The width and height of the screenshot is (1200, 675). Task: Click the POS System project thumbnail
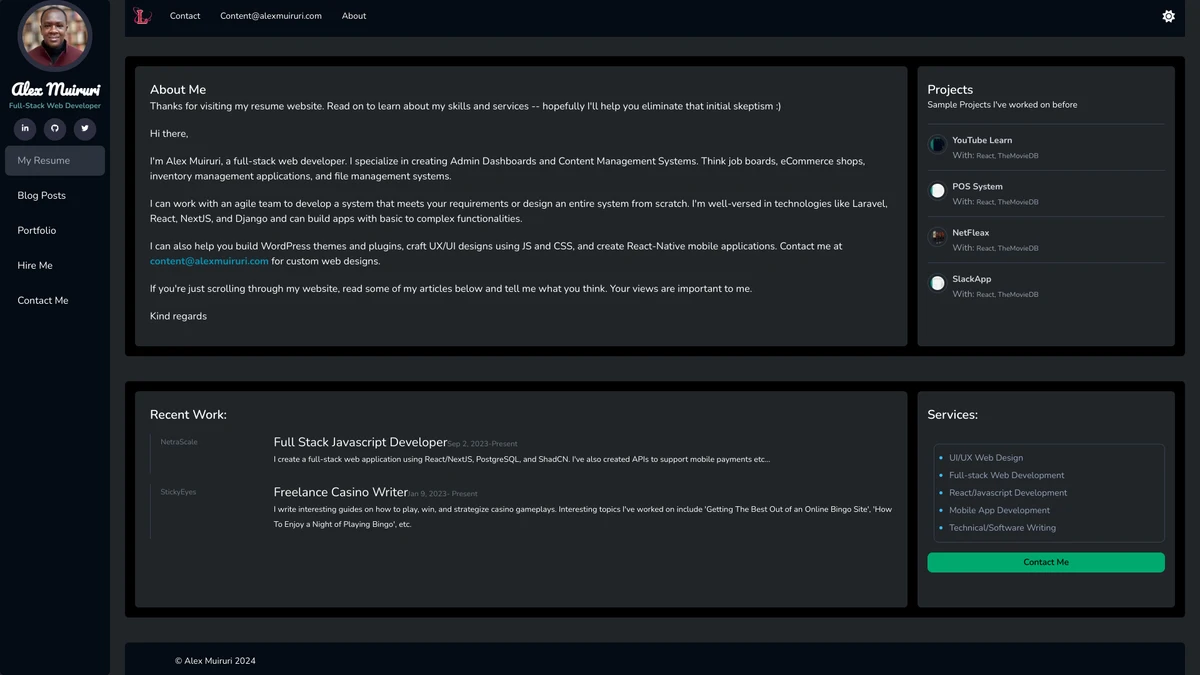click(937, 191)
